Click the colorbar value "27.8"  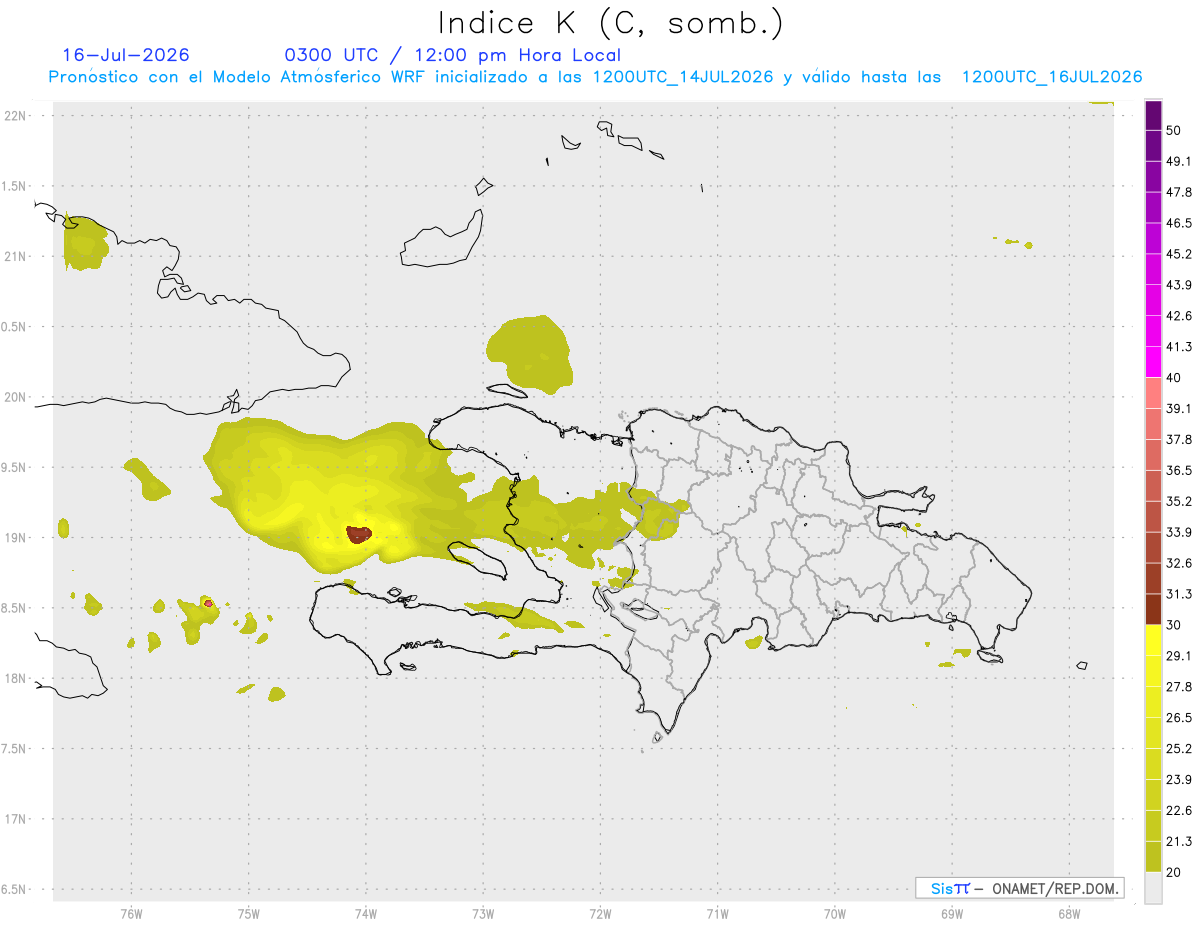click(1179, 687)
